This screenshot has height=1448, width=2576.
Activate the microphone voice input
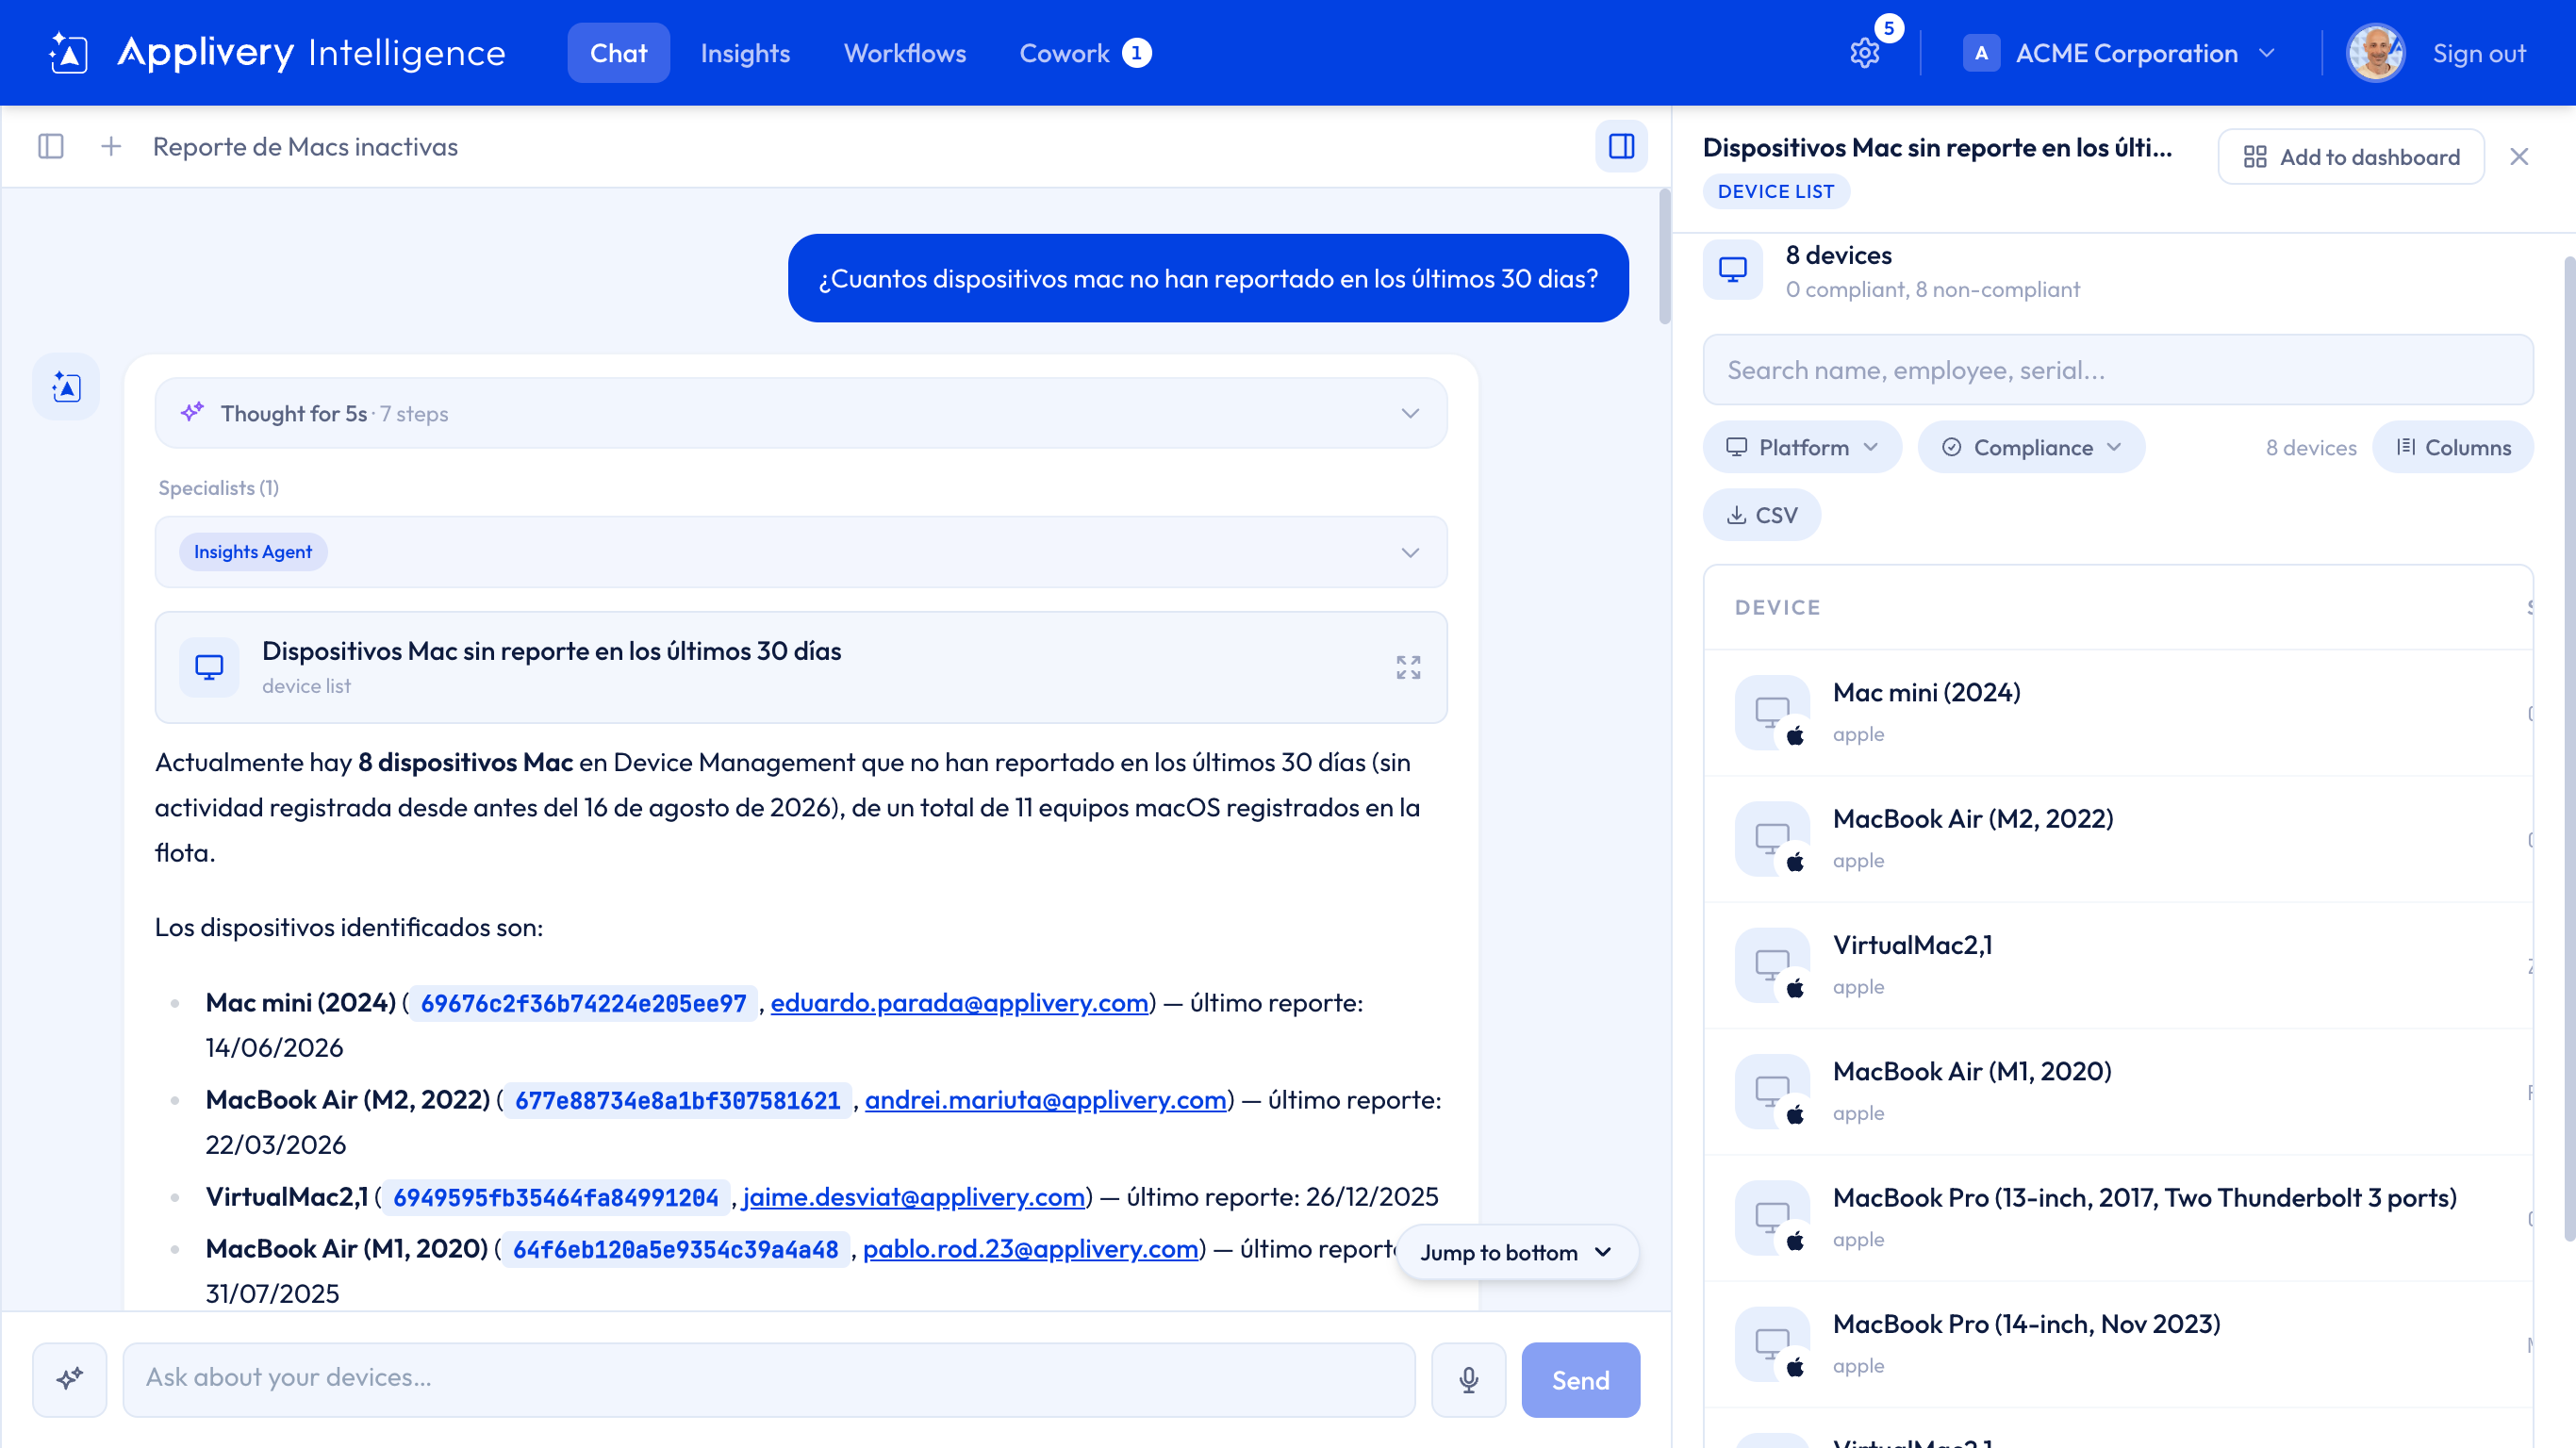coord(1468,1379)
